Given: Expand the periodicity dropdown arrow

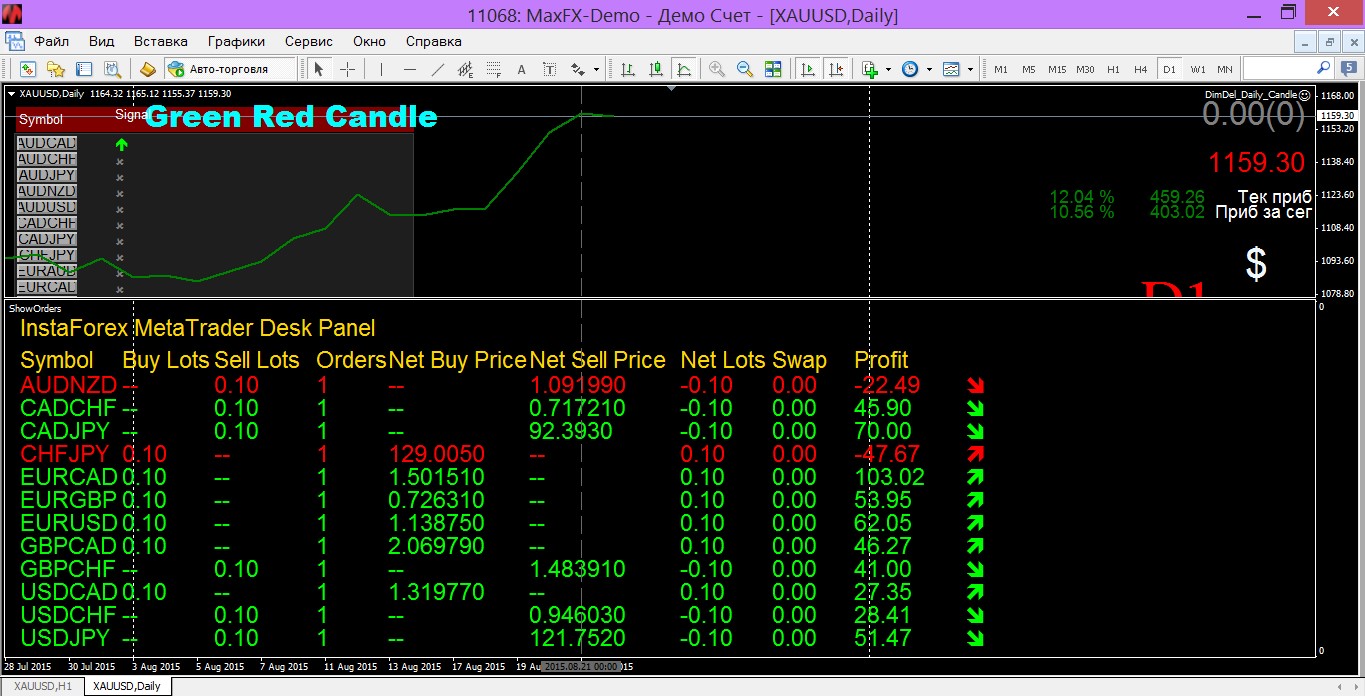Looking at the screenshot, I should pos(929,69).
